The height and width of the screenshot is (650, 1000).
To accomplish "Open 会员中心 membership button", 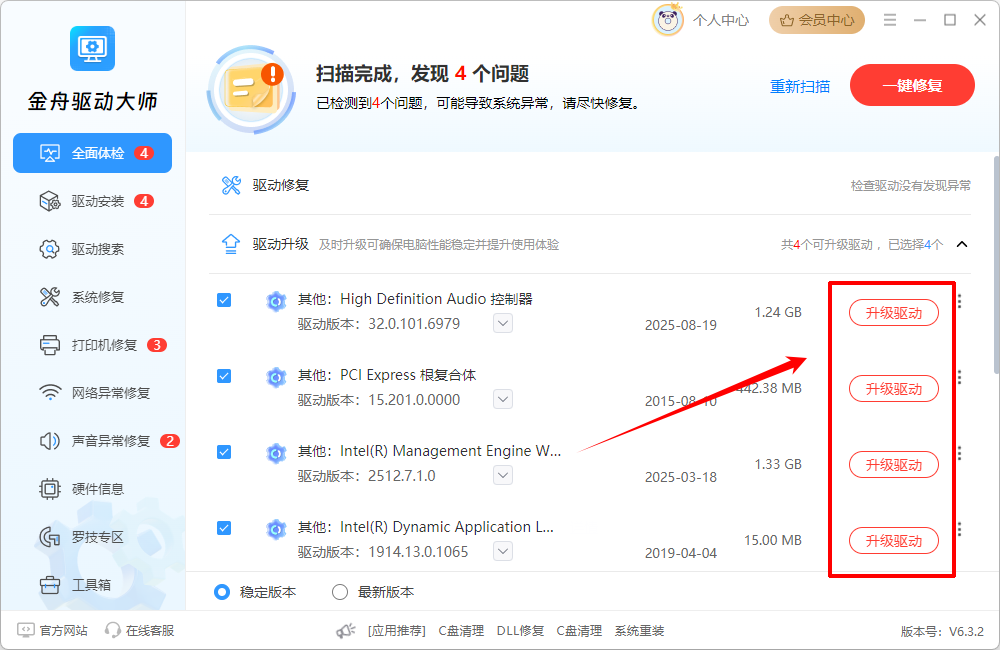I will [817, 20].
